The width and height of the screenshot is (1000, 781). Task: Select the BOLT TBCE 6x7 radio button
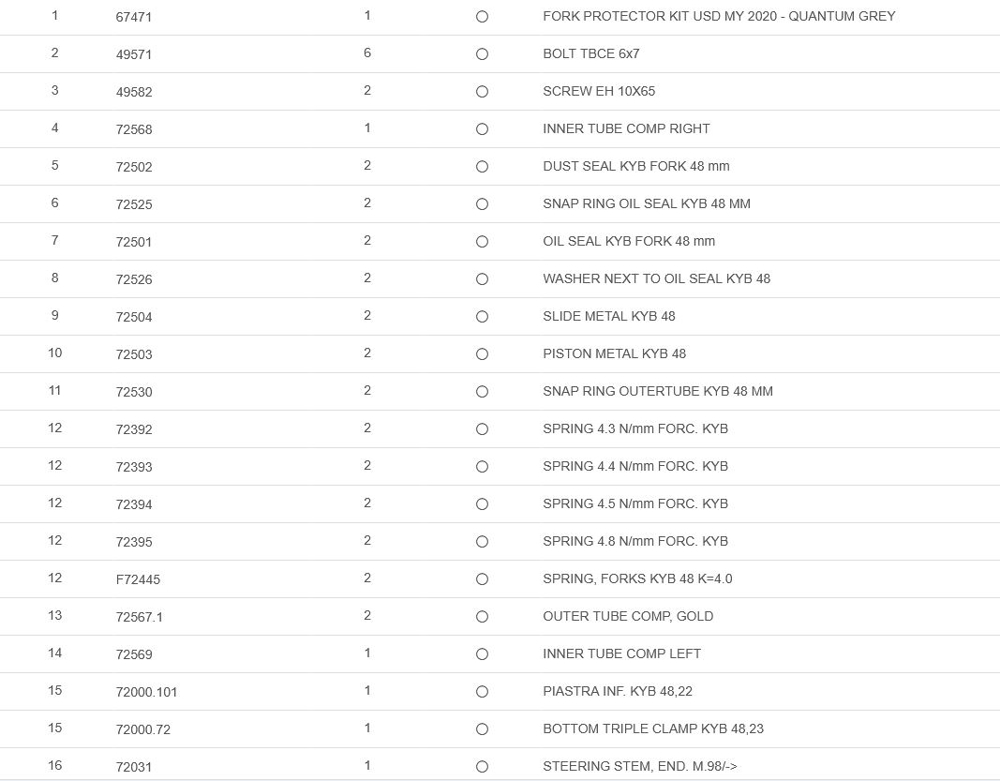click(482, 54)
